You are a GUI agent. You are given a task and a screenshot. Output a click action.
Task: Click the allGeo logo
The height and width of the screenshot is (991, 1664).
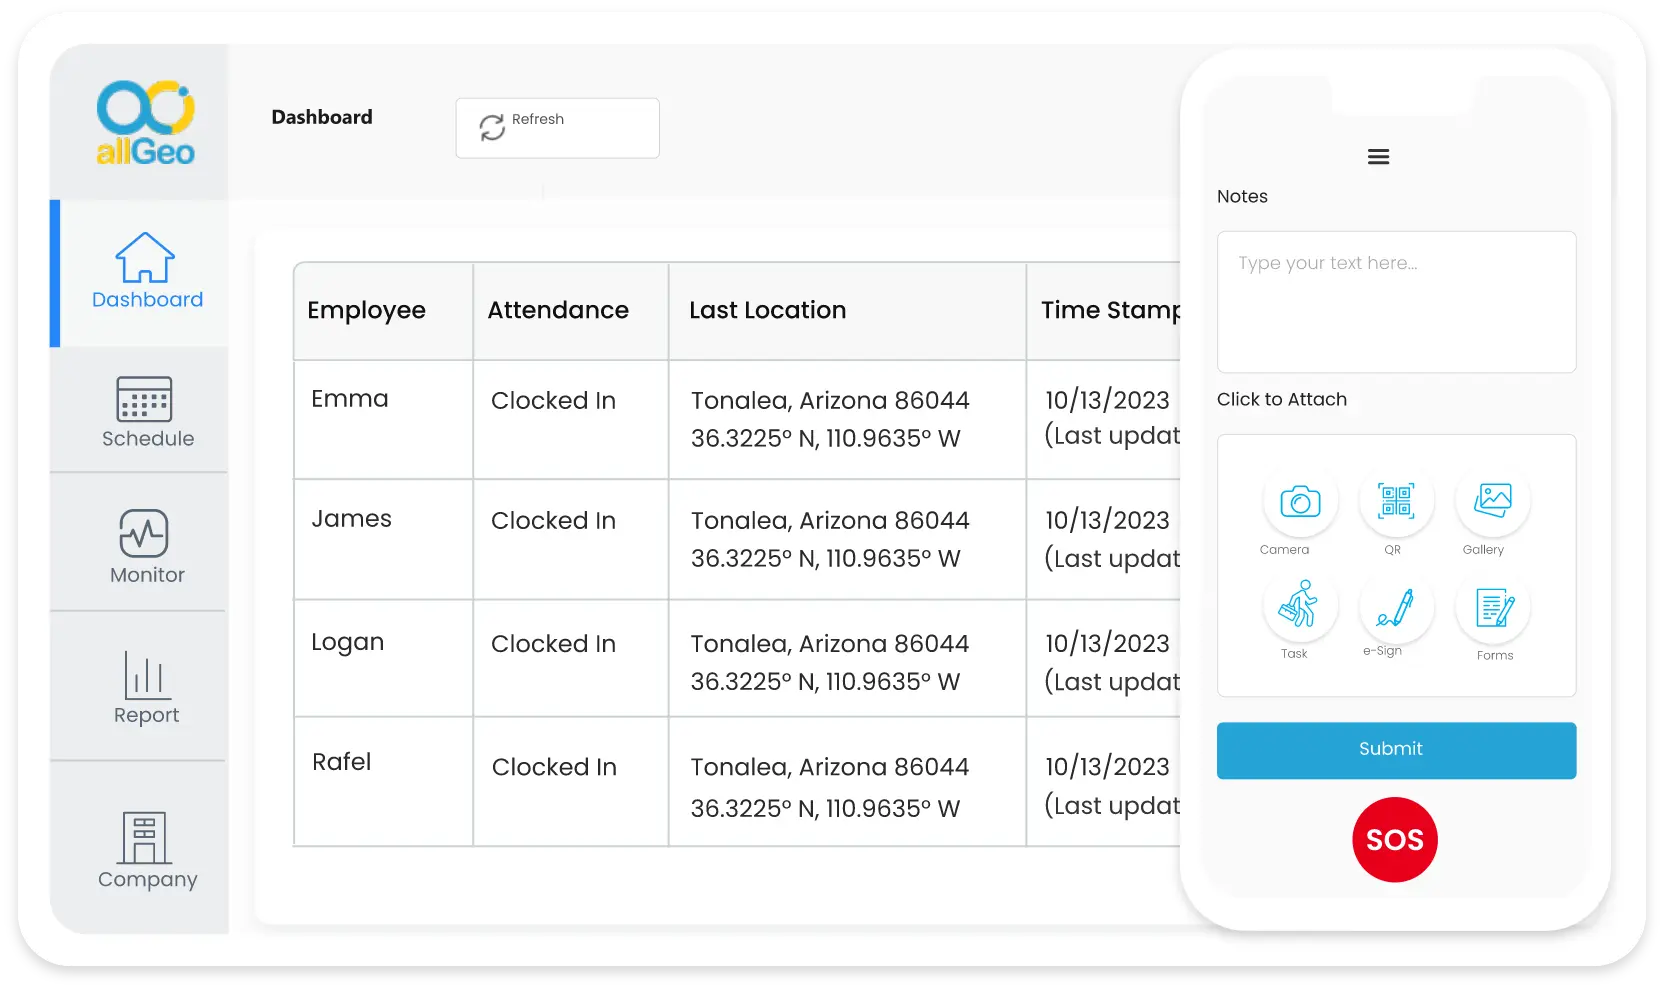pyautogui.click(x=145, y=123)
